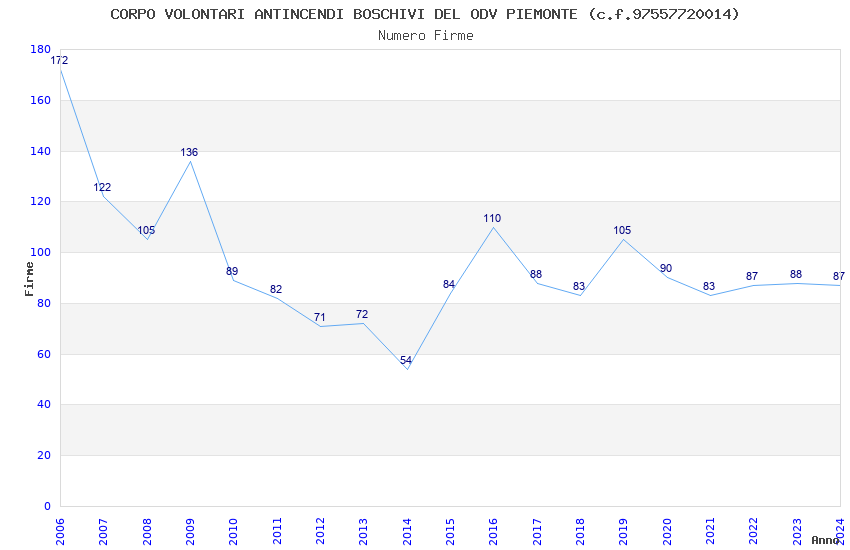
Task: Click the 140 y-axis tick value
Action: (41, 151)
